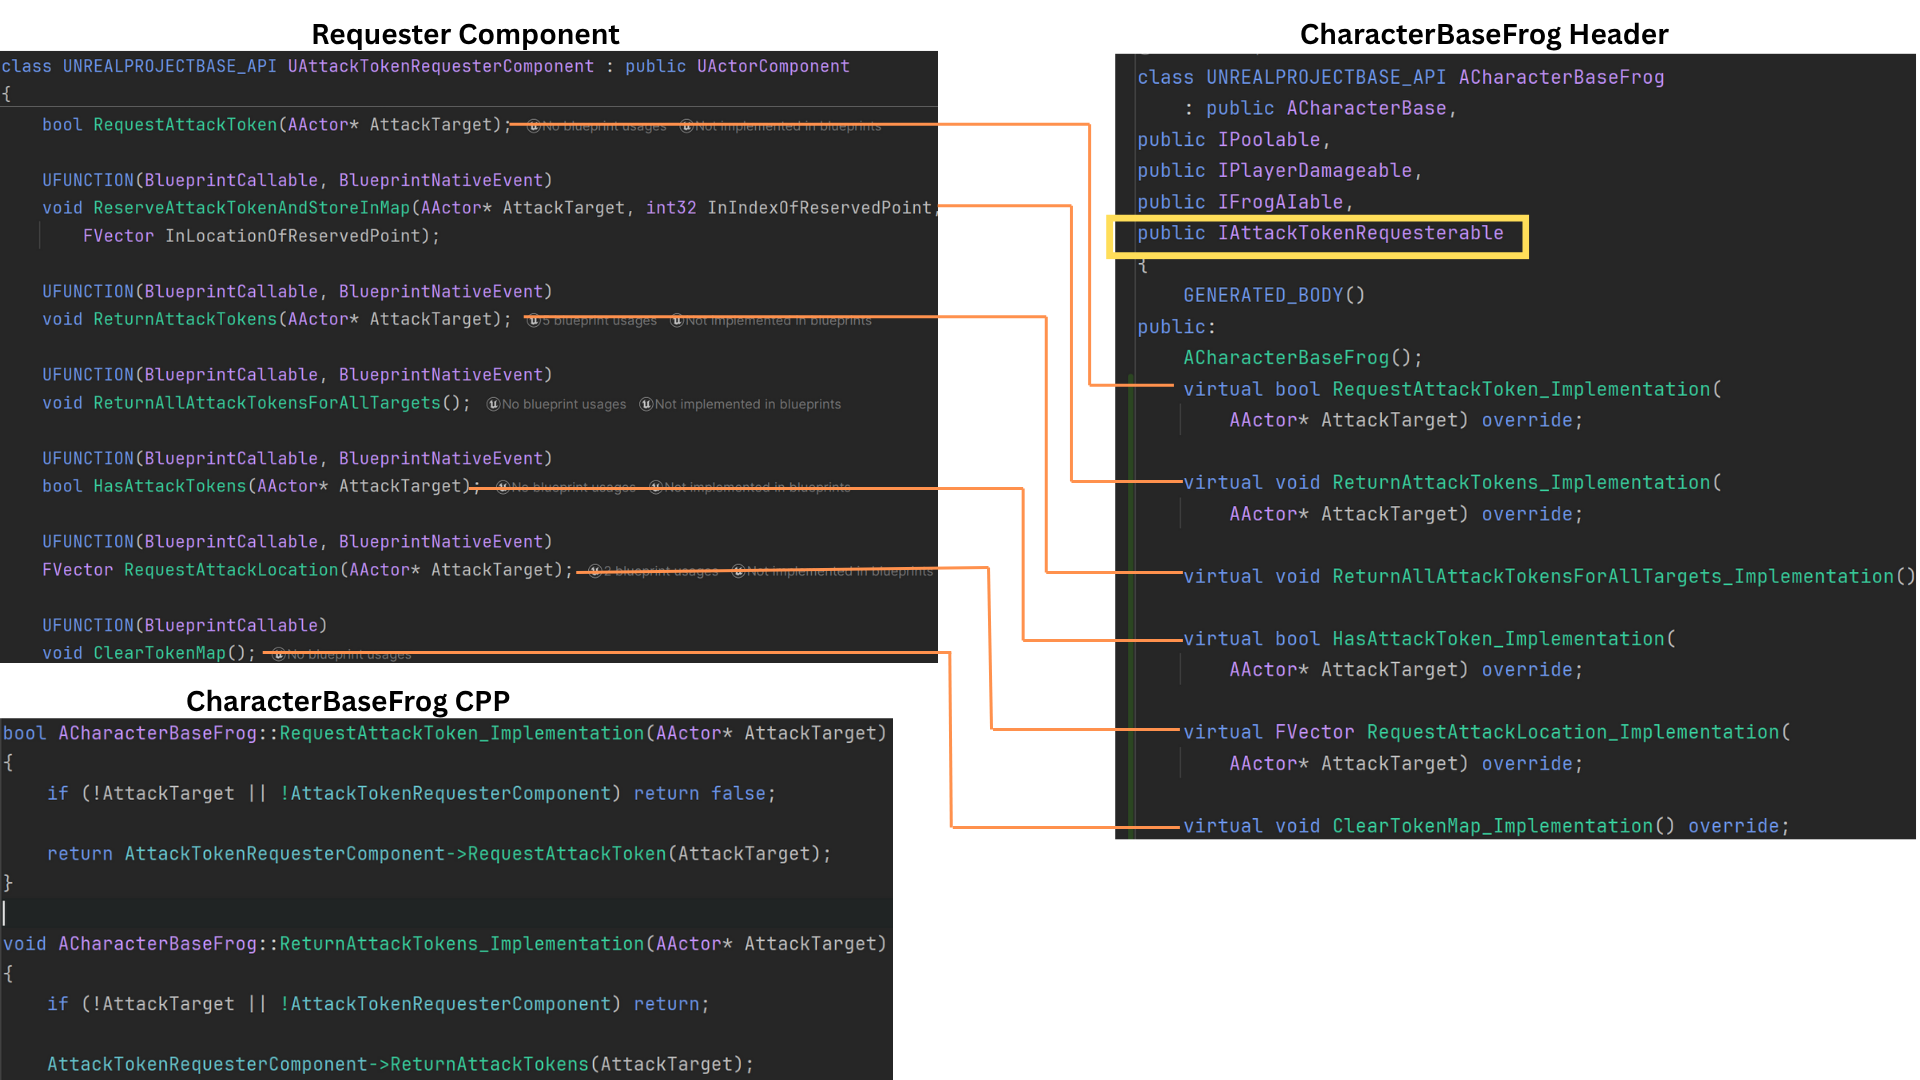This screenshot has height=1080, width=1920.
Task: Click the highlighted IAttackTokenRequesterable interface name
Action: tap(1360, 233)
